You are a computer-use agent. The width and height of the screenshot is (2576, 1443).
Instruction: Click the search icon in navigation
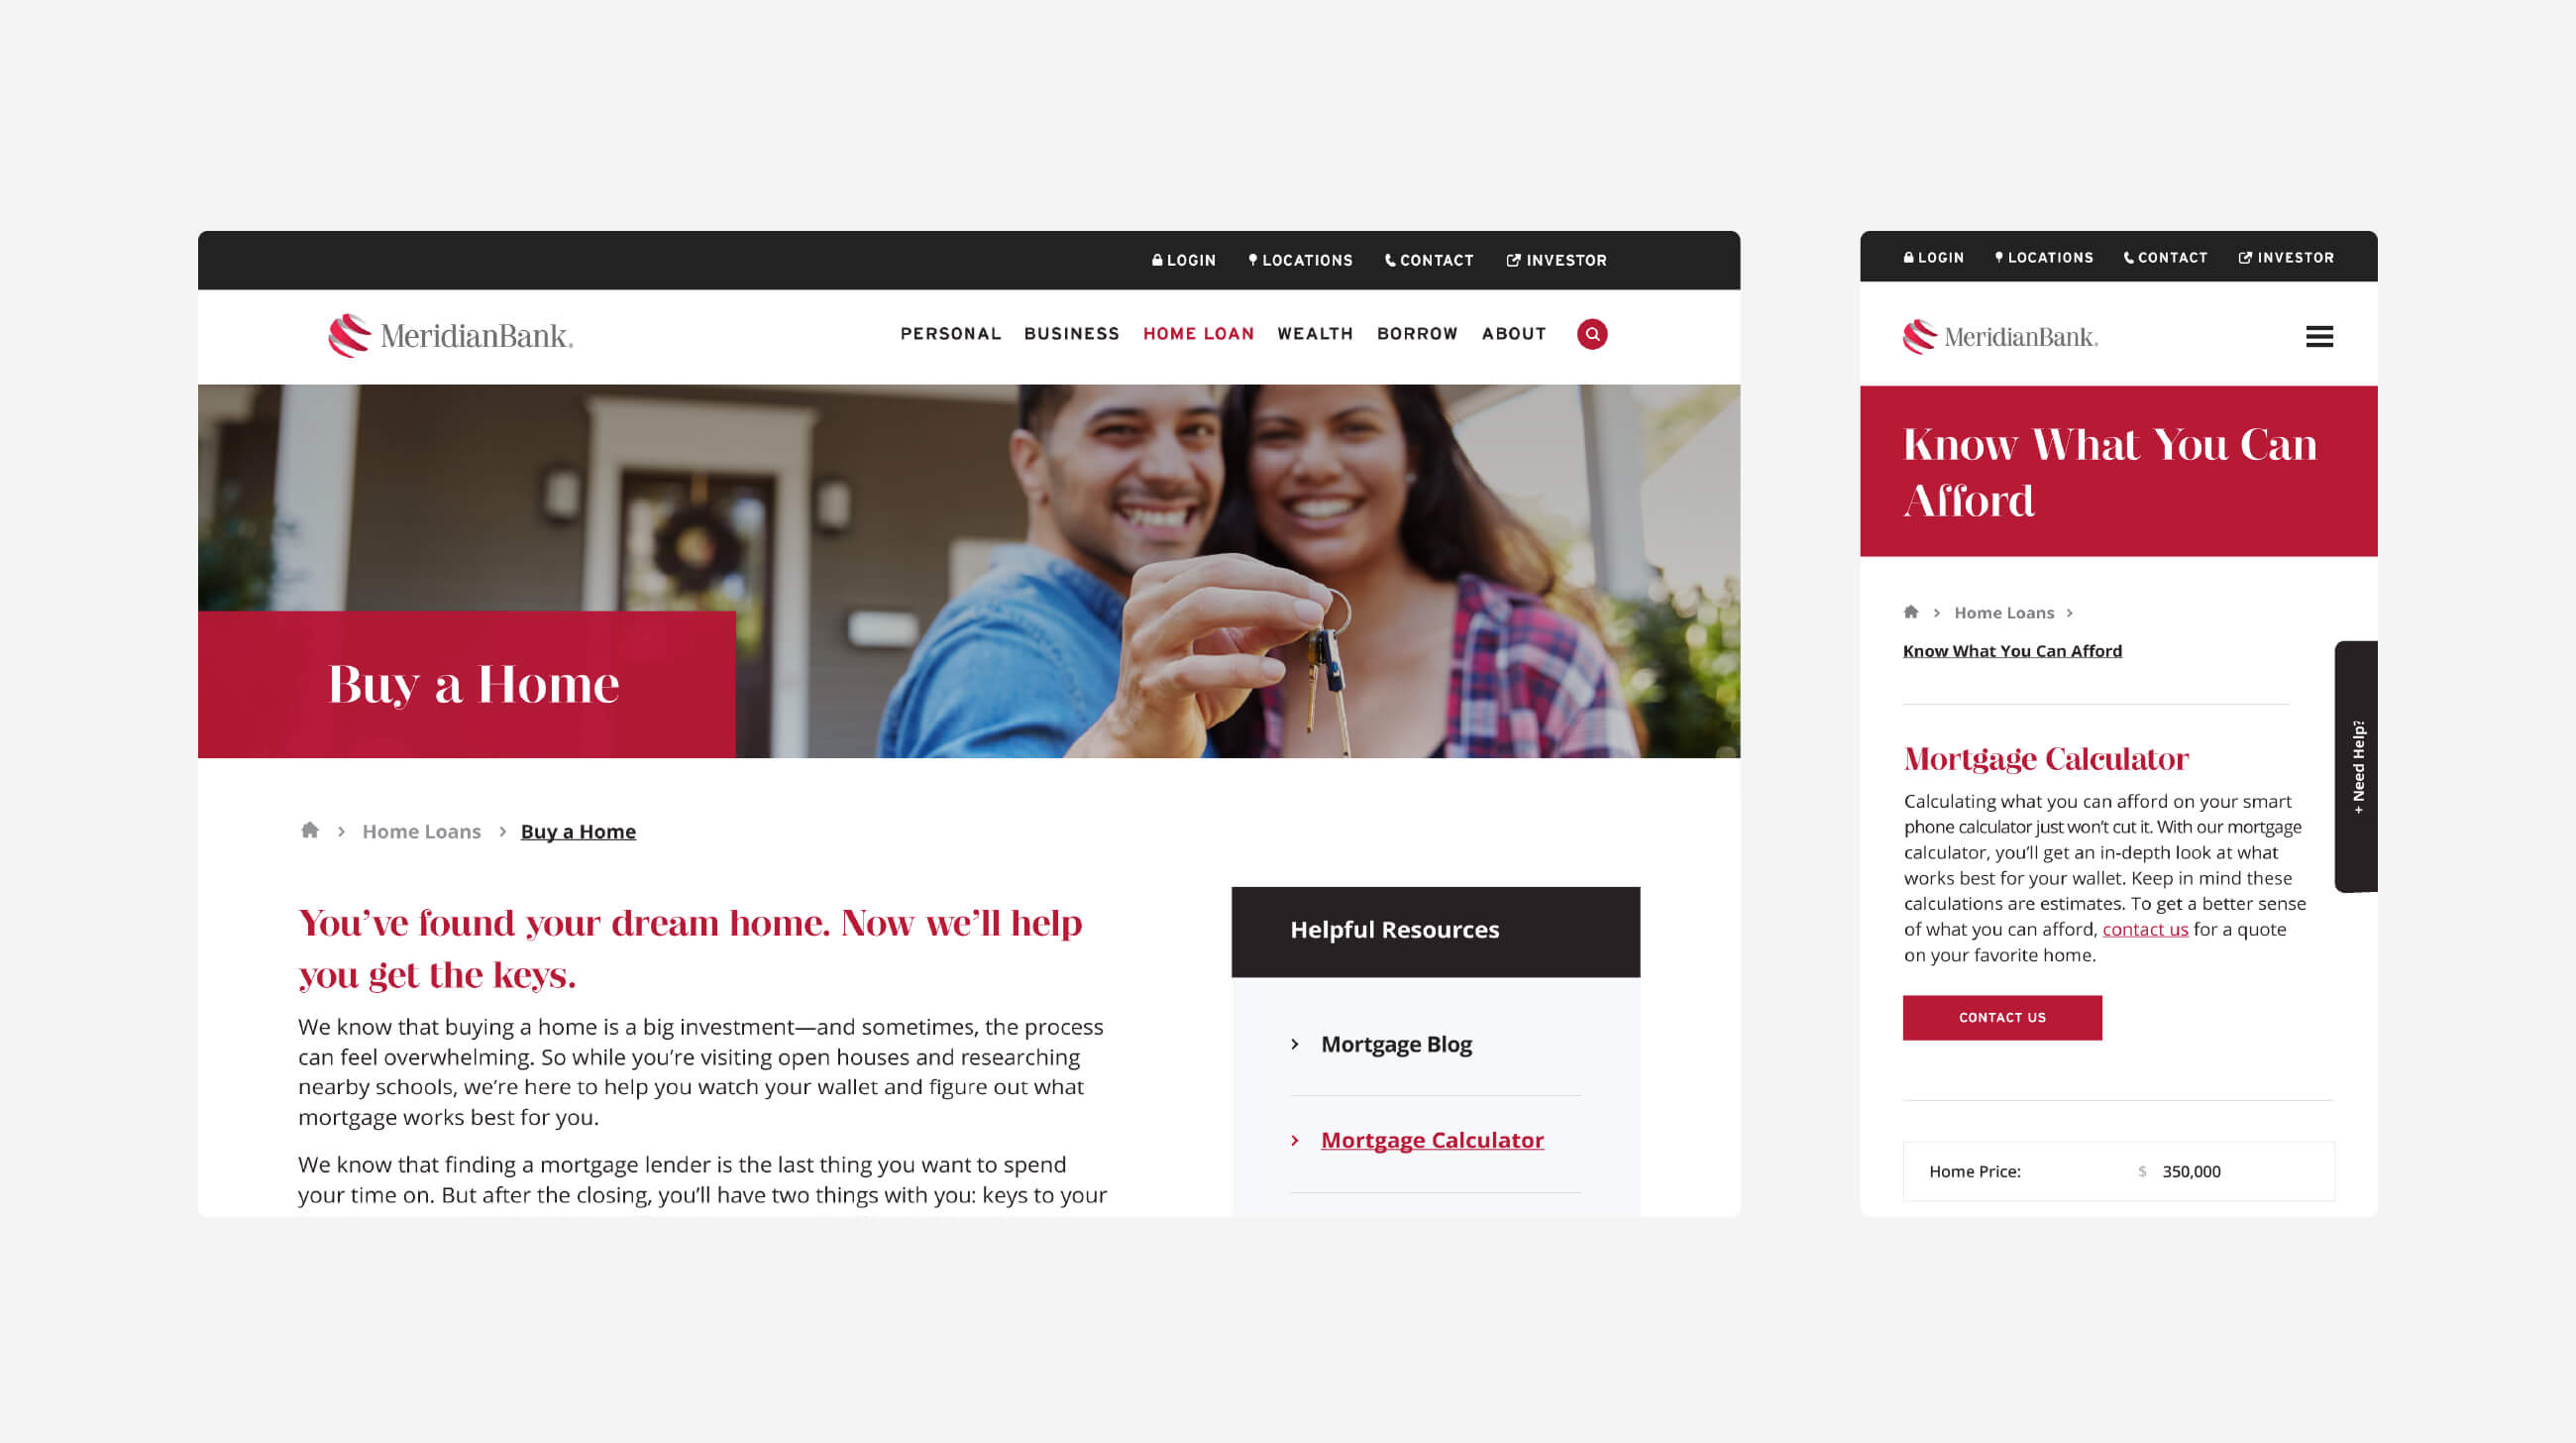pos(1592,335)
